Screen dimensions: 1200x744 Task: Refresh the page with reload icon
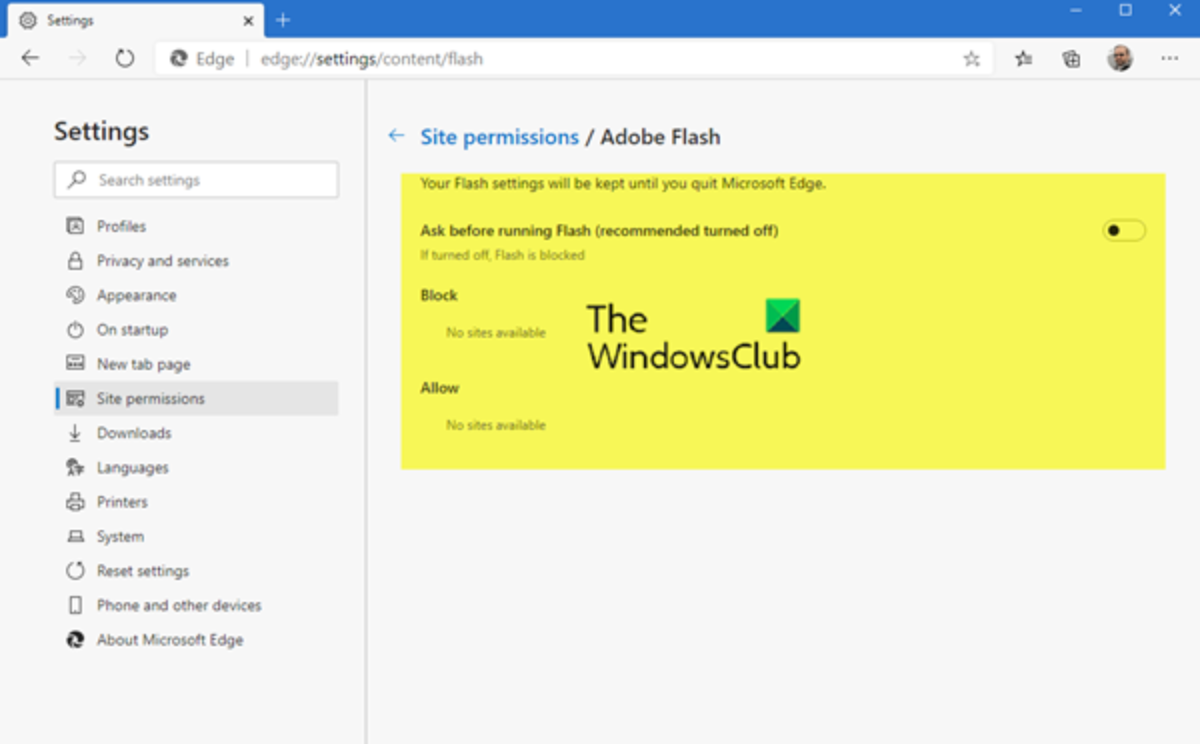[x=124, y=59]
